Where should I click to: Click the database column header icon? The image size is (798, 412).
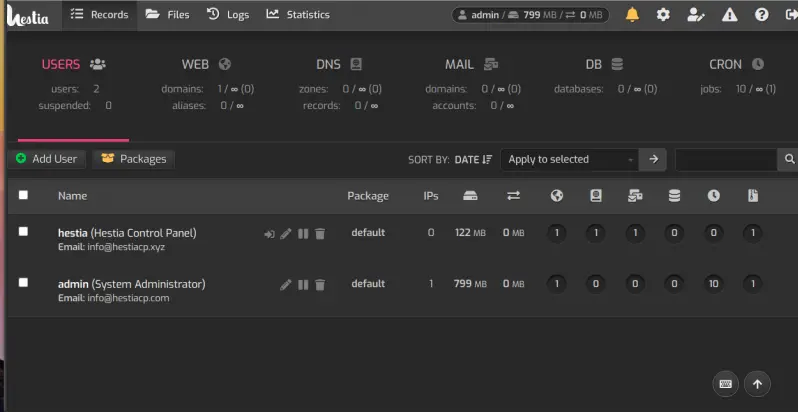tap(674, 196)
